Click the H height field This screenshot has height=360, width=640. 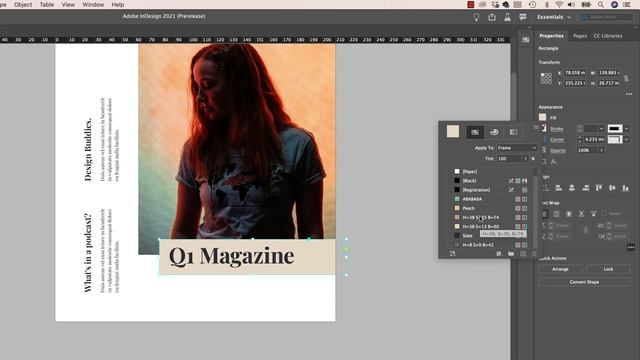609,83
